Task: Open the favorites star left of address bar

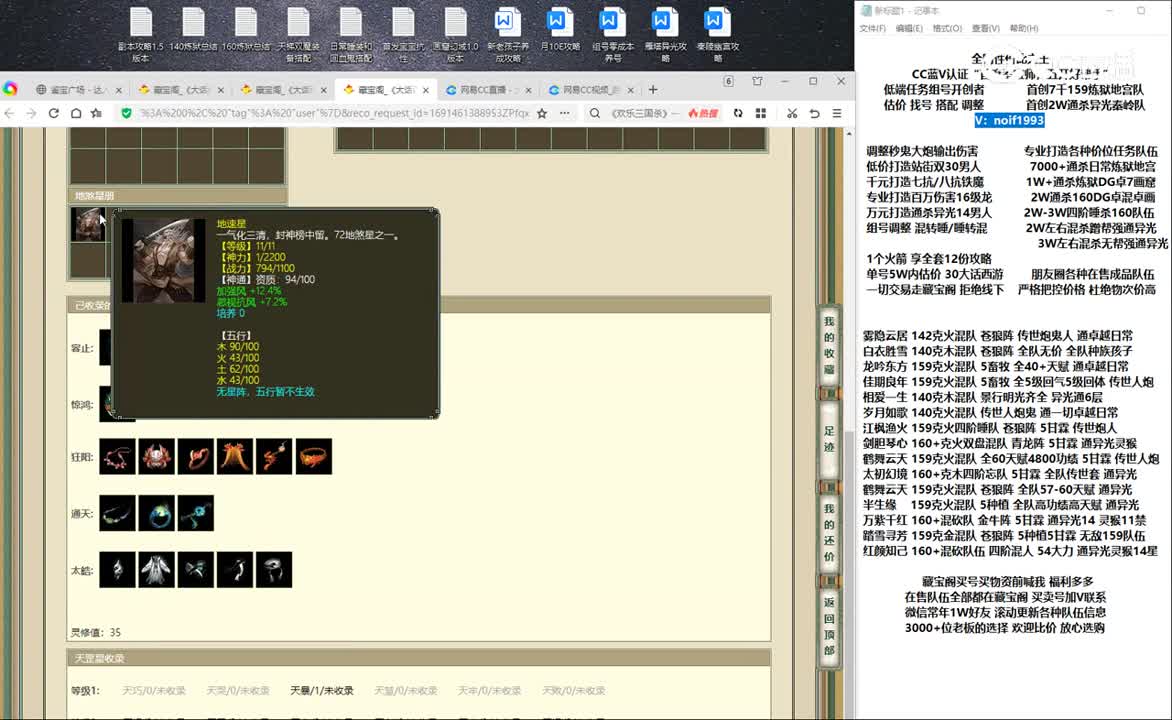Action: (96, 114)
